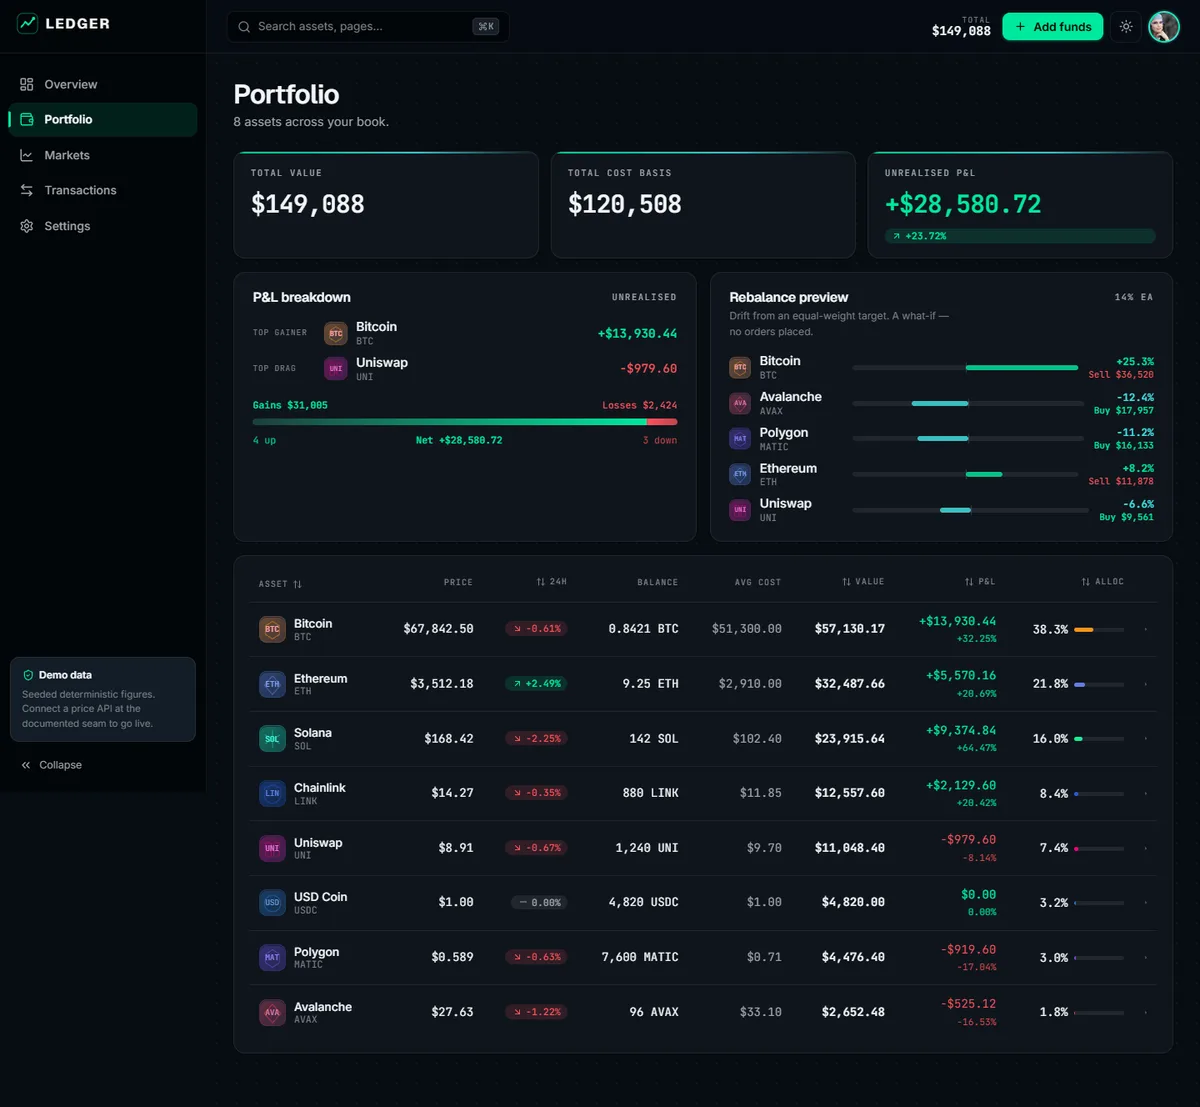Viewport: 1200px width, 1107px height.
Task: Open the Overview page in sidebar
Action: pos(103,84)
